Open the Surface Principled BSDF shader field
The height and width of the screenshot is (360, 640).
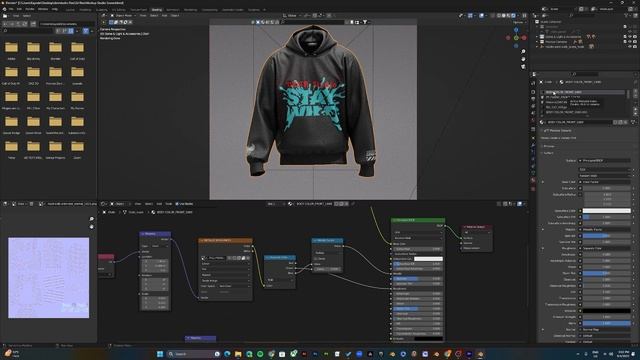pyautogui.click(x=604, y=161)
